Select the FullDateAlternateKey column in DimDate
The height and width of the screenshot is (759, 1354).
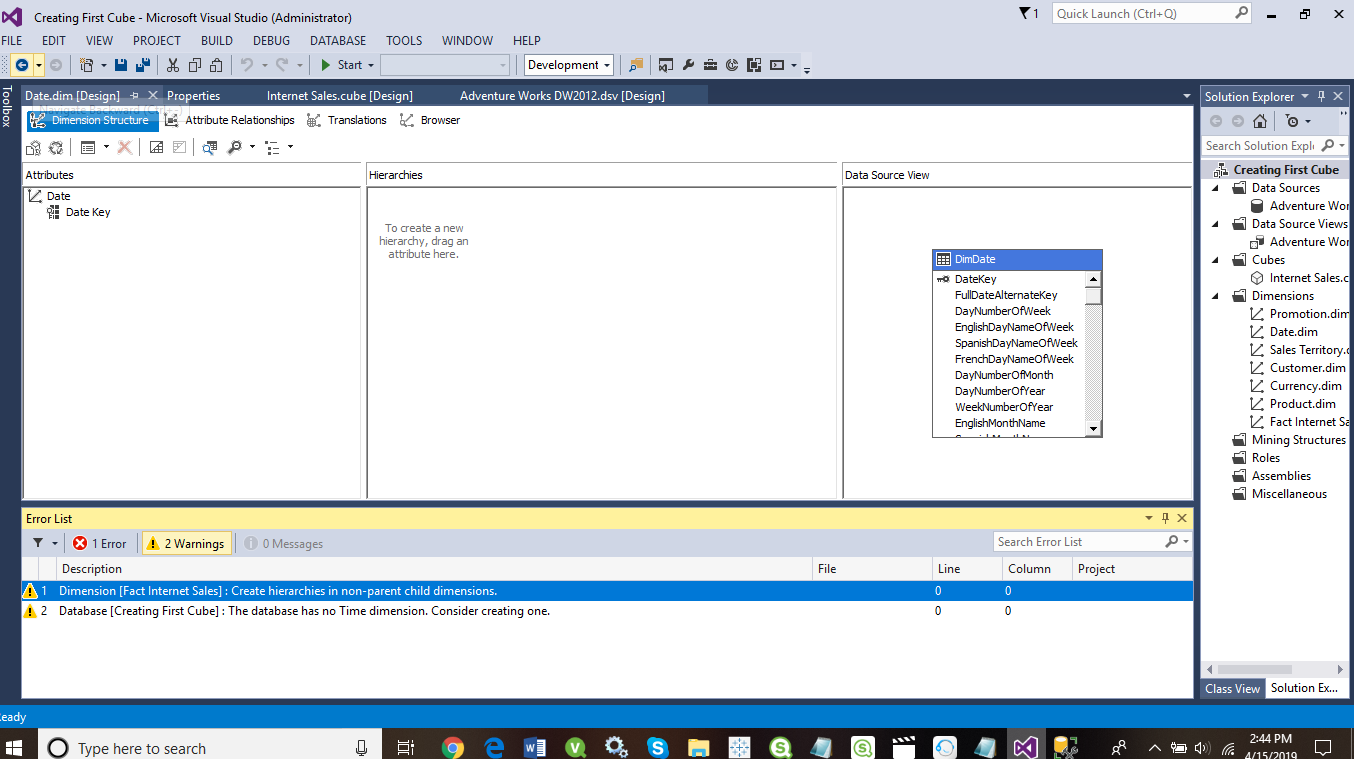coord(1006,295)
